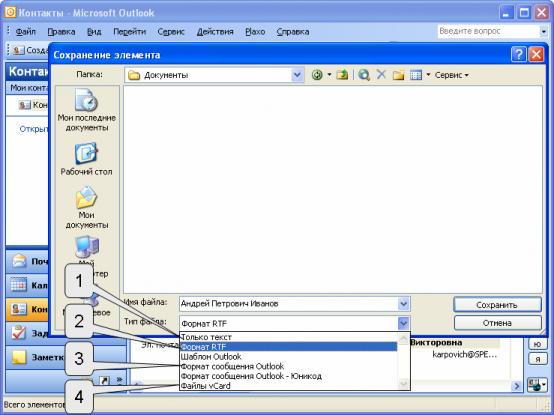This screenshot has width=554, height=415.
Task: Open the Search the Web icon
Action: click(364, 75)
